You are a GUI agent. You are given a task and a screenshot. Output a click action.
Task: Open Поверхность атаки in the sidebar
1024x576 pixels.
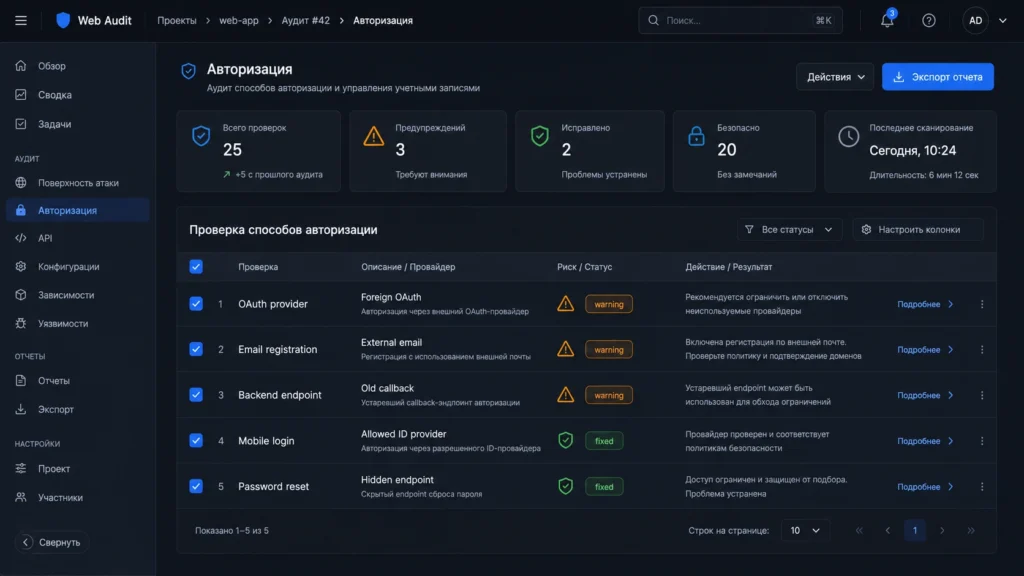(78, 183)
